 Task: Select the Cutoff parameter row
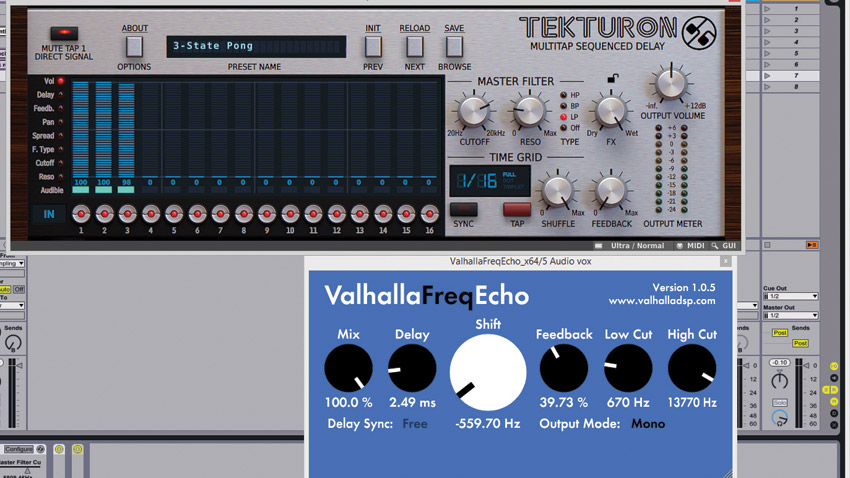tap(49, 163)
